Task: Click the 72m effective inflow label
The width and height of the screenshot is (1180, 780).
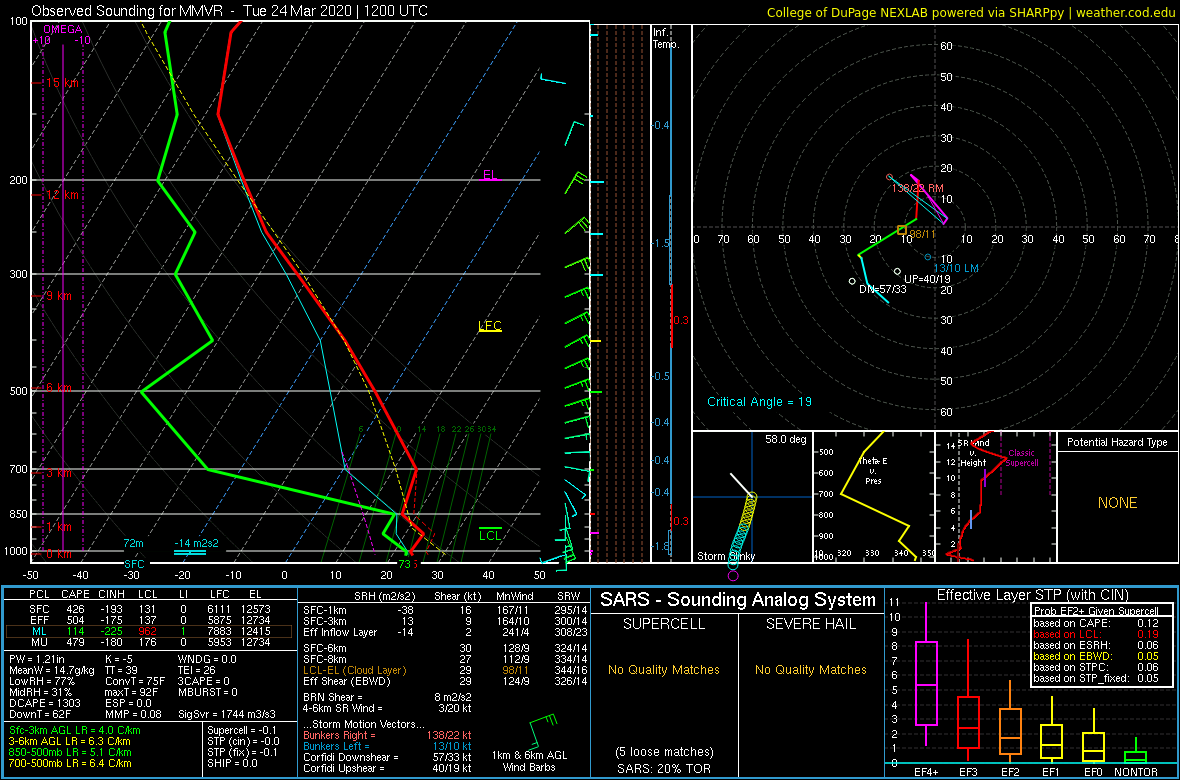Action: (x=133, y=543)
